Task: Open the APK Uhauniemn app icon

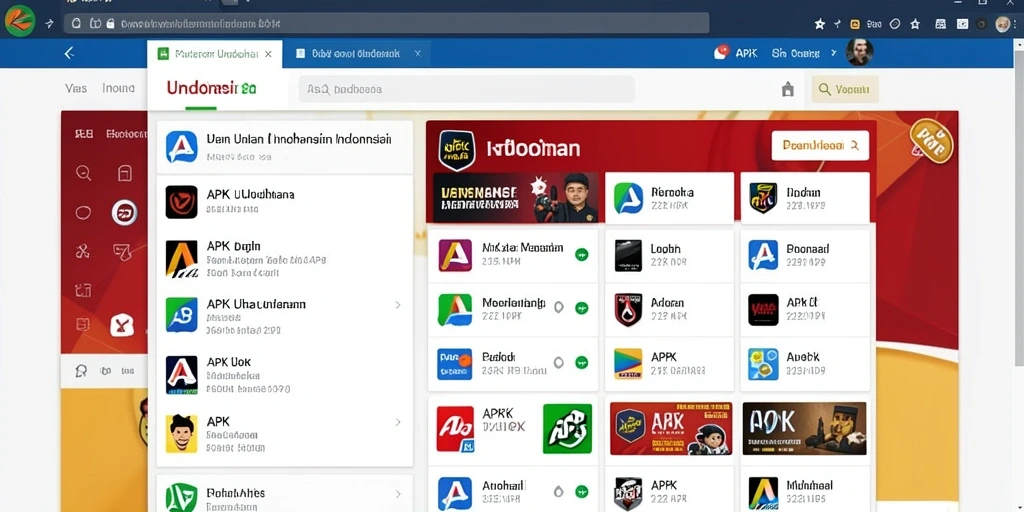Action: [182, 315]
